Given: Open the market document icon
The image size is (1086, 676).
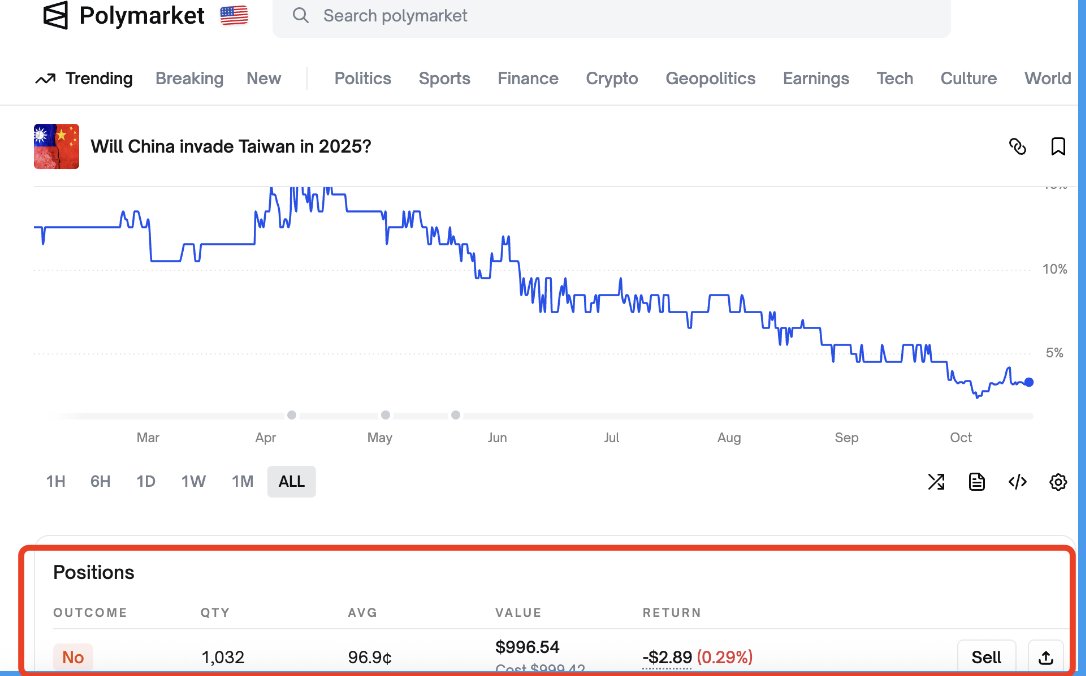Looking at the screenshot, I should 977,482.
